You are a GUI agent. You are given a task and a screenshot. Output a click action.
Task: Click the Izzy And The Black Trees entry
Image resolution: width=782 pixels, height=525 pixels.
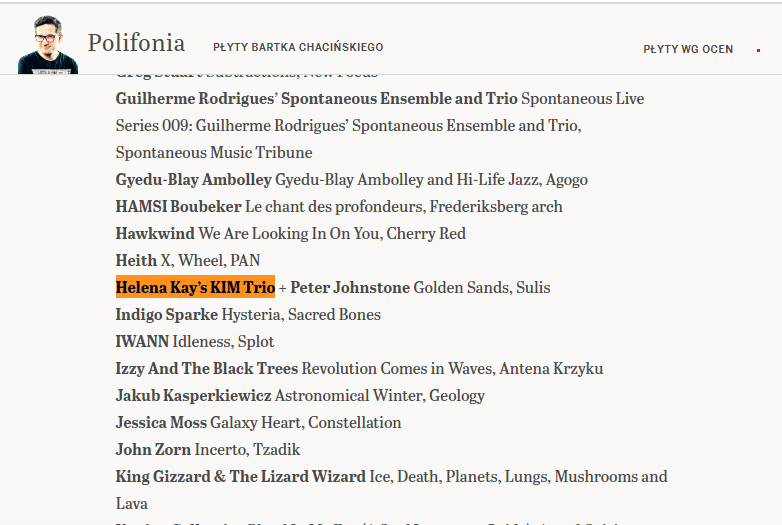[x=360, y=368]
